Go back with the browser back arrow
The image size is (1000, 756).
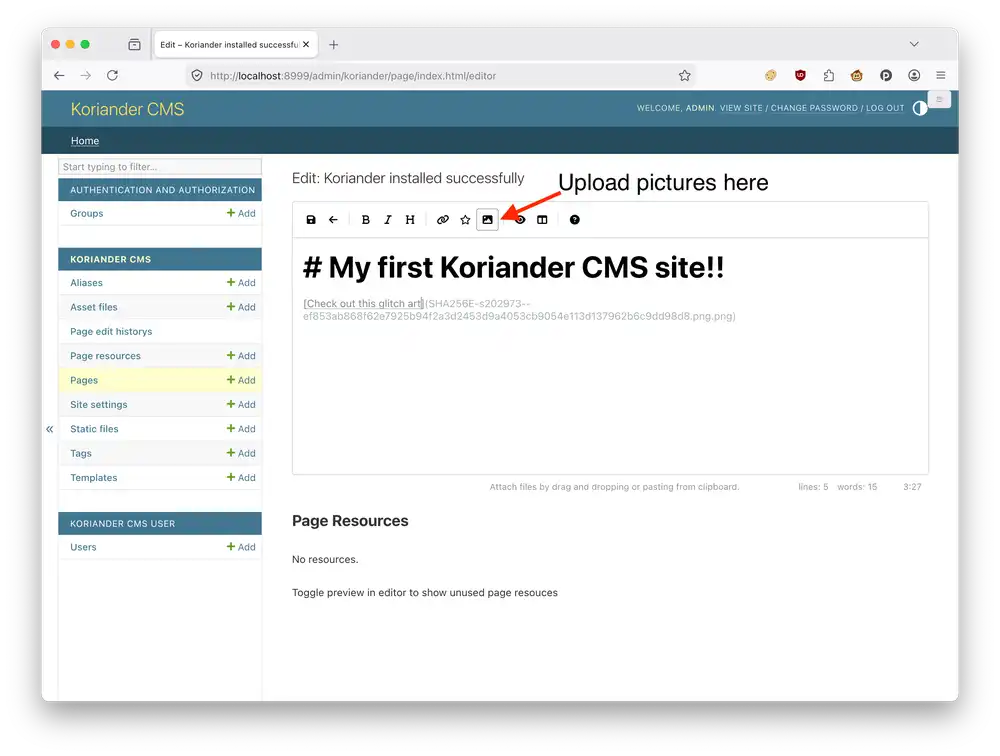(x=59, y=75)
